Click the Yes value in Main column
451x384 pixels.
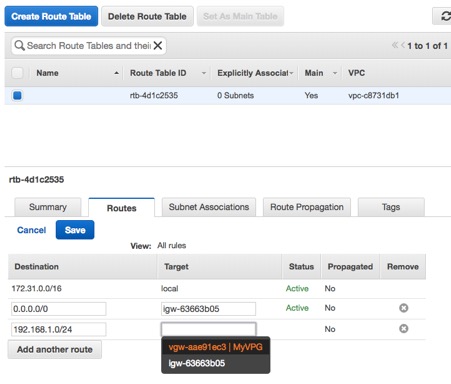click(x=311, y=95)
